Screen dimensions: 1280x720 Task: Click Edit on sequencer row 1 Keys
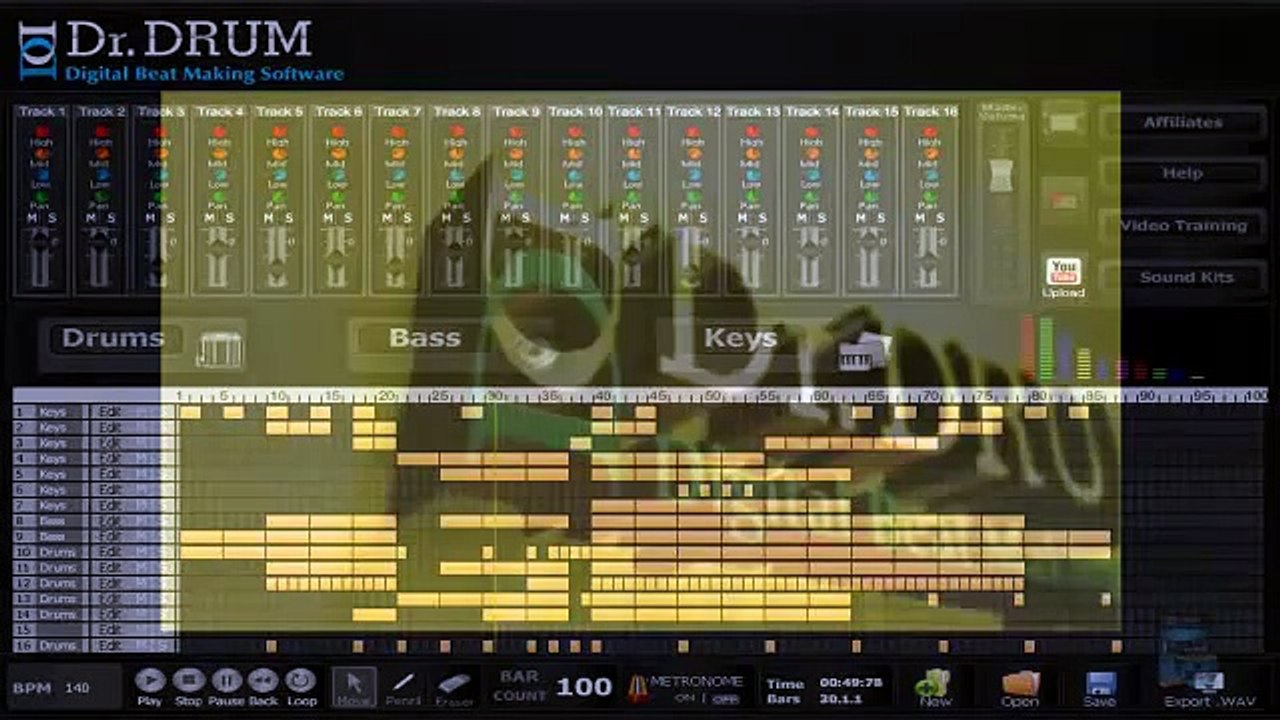pyautogui.click(x=110, y=412)
